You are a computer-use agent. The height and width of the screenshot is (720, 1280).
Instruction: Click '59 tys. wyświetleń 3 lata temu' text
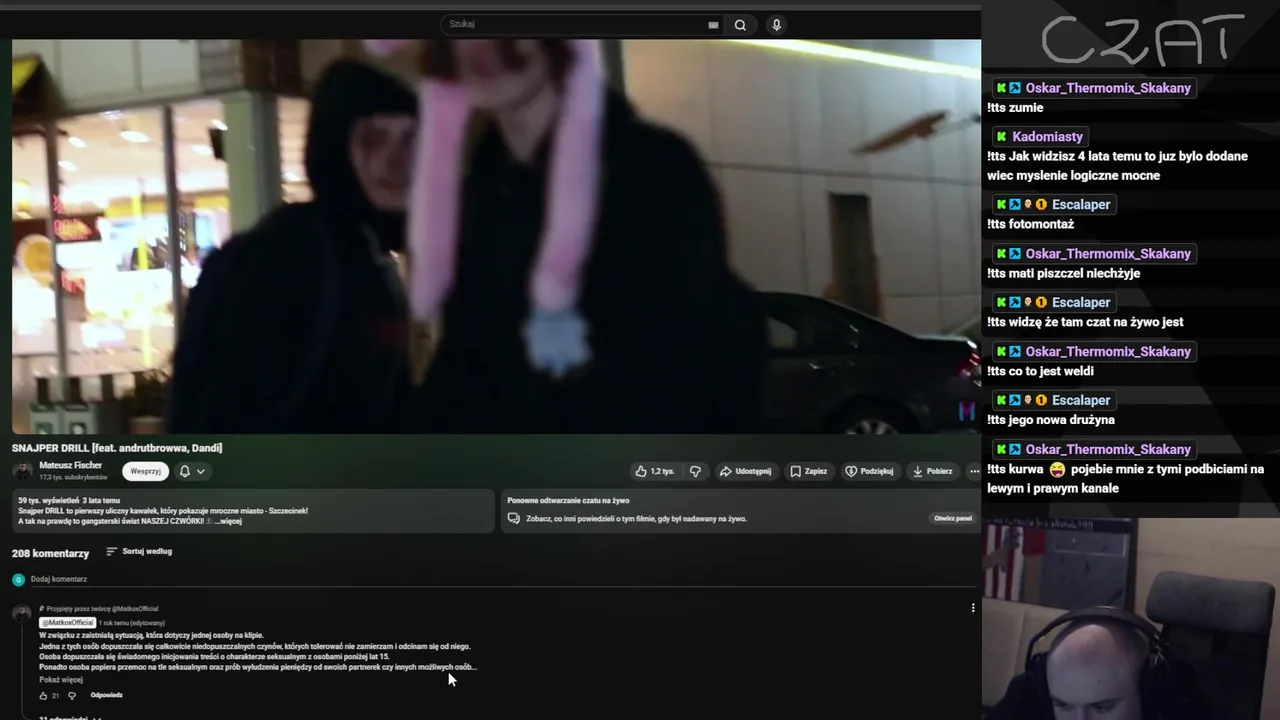pos(69,500)
